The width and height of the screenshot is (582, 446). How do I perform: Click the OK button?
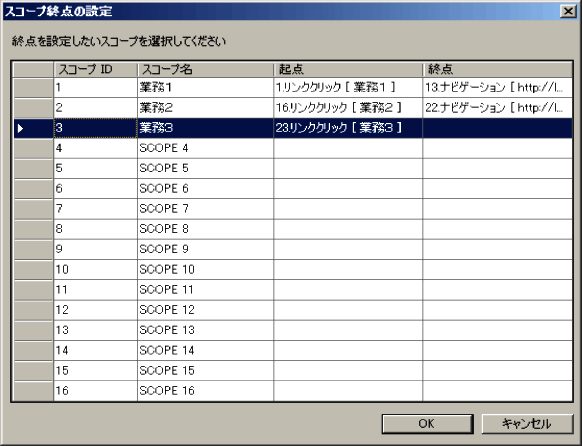[x=427, y=423]
